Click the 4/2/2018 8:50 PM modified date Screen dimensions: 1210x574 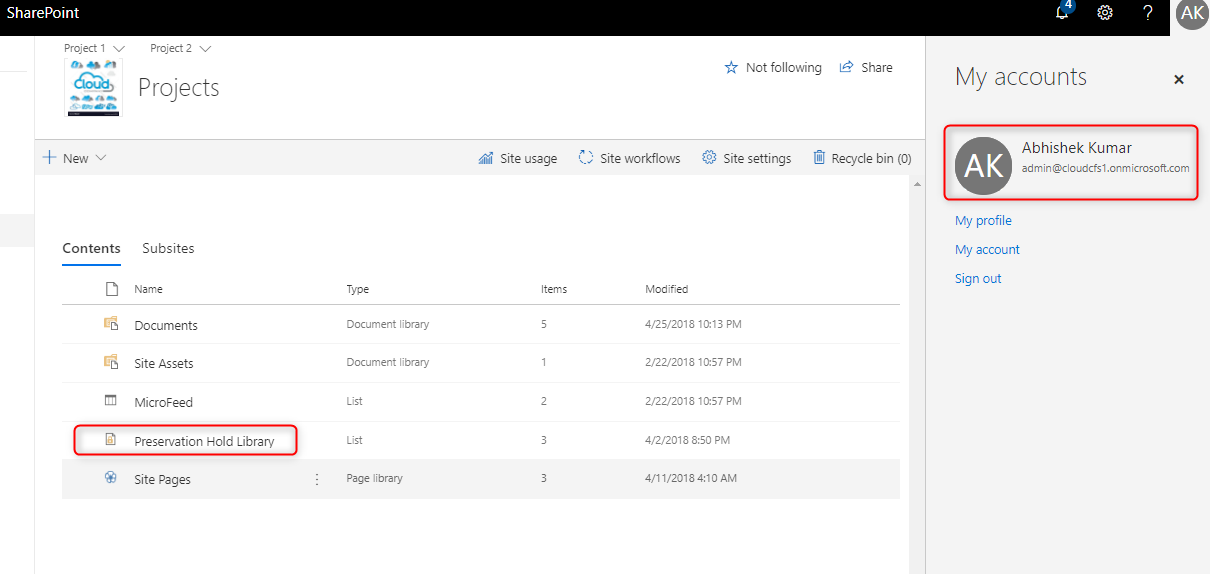coord(687,440)
